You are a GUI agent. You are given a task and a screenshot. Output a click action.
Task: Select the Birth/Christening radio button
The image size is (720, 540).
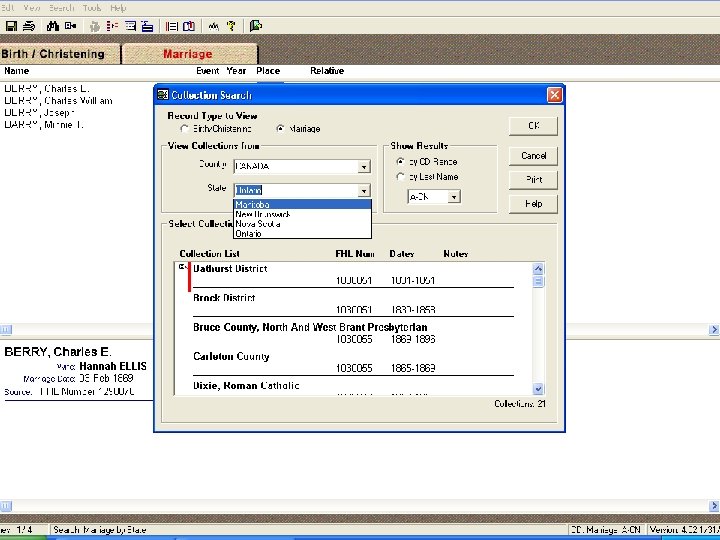tap(185, 129)
